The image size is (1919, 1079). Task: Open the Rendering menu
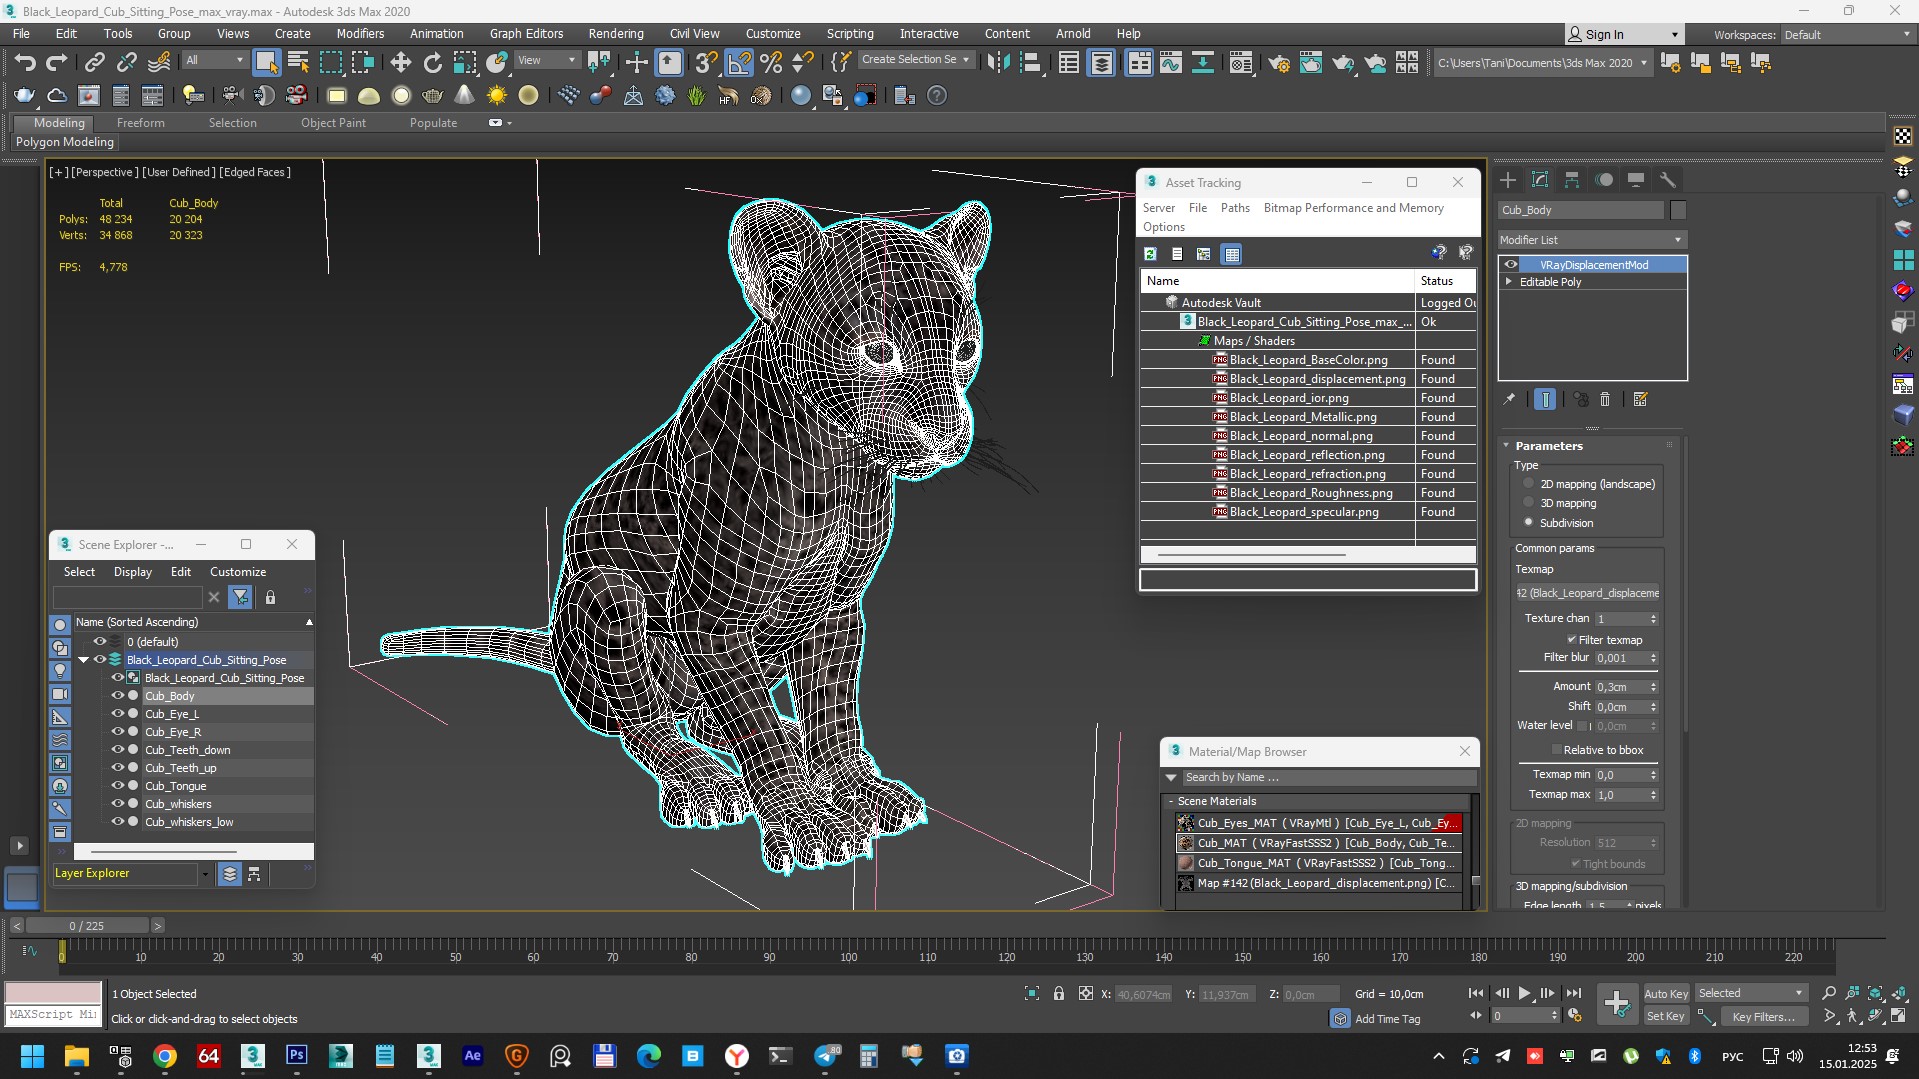[x=616, y=33]
